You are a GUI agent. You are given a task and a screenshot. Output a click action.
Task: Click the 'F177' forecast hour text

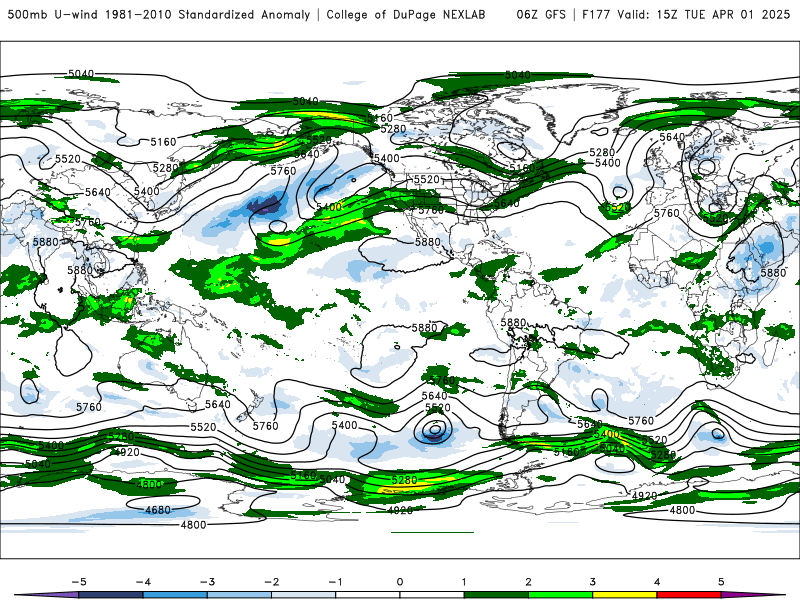596,14
